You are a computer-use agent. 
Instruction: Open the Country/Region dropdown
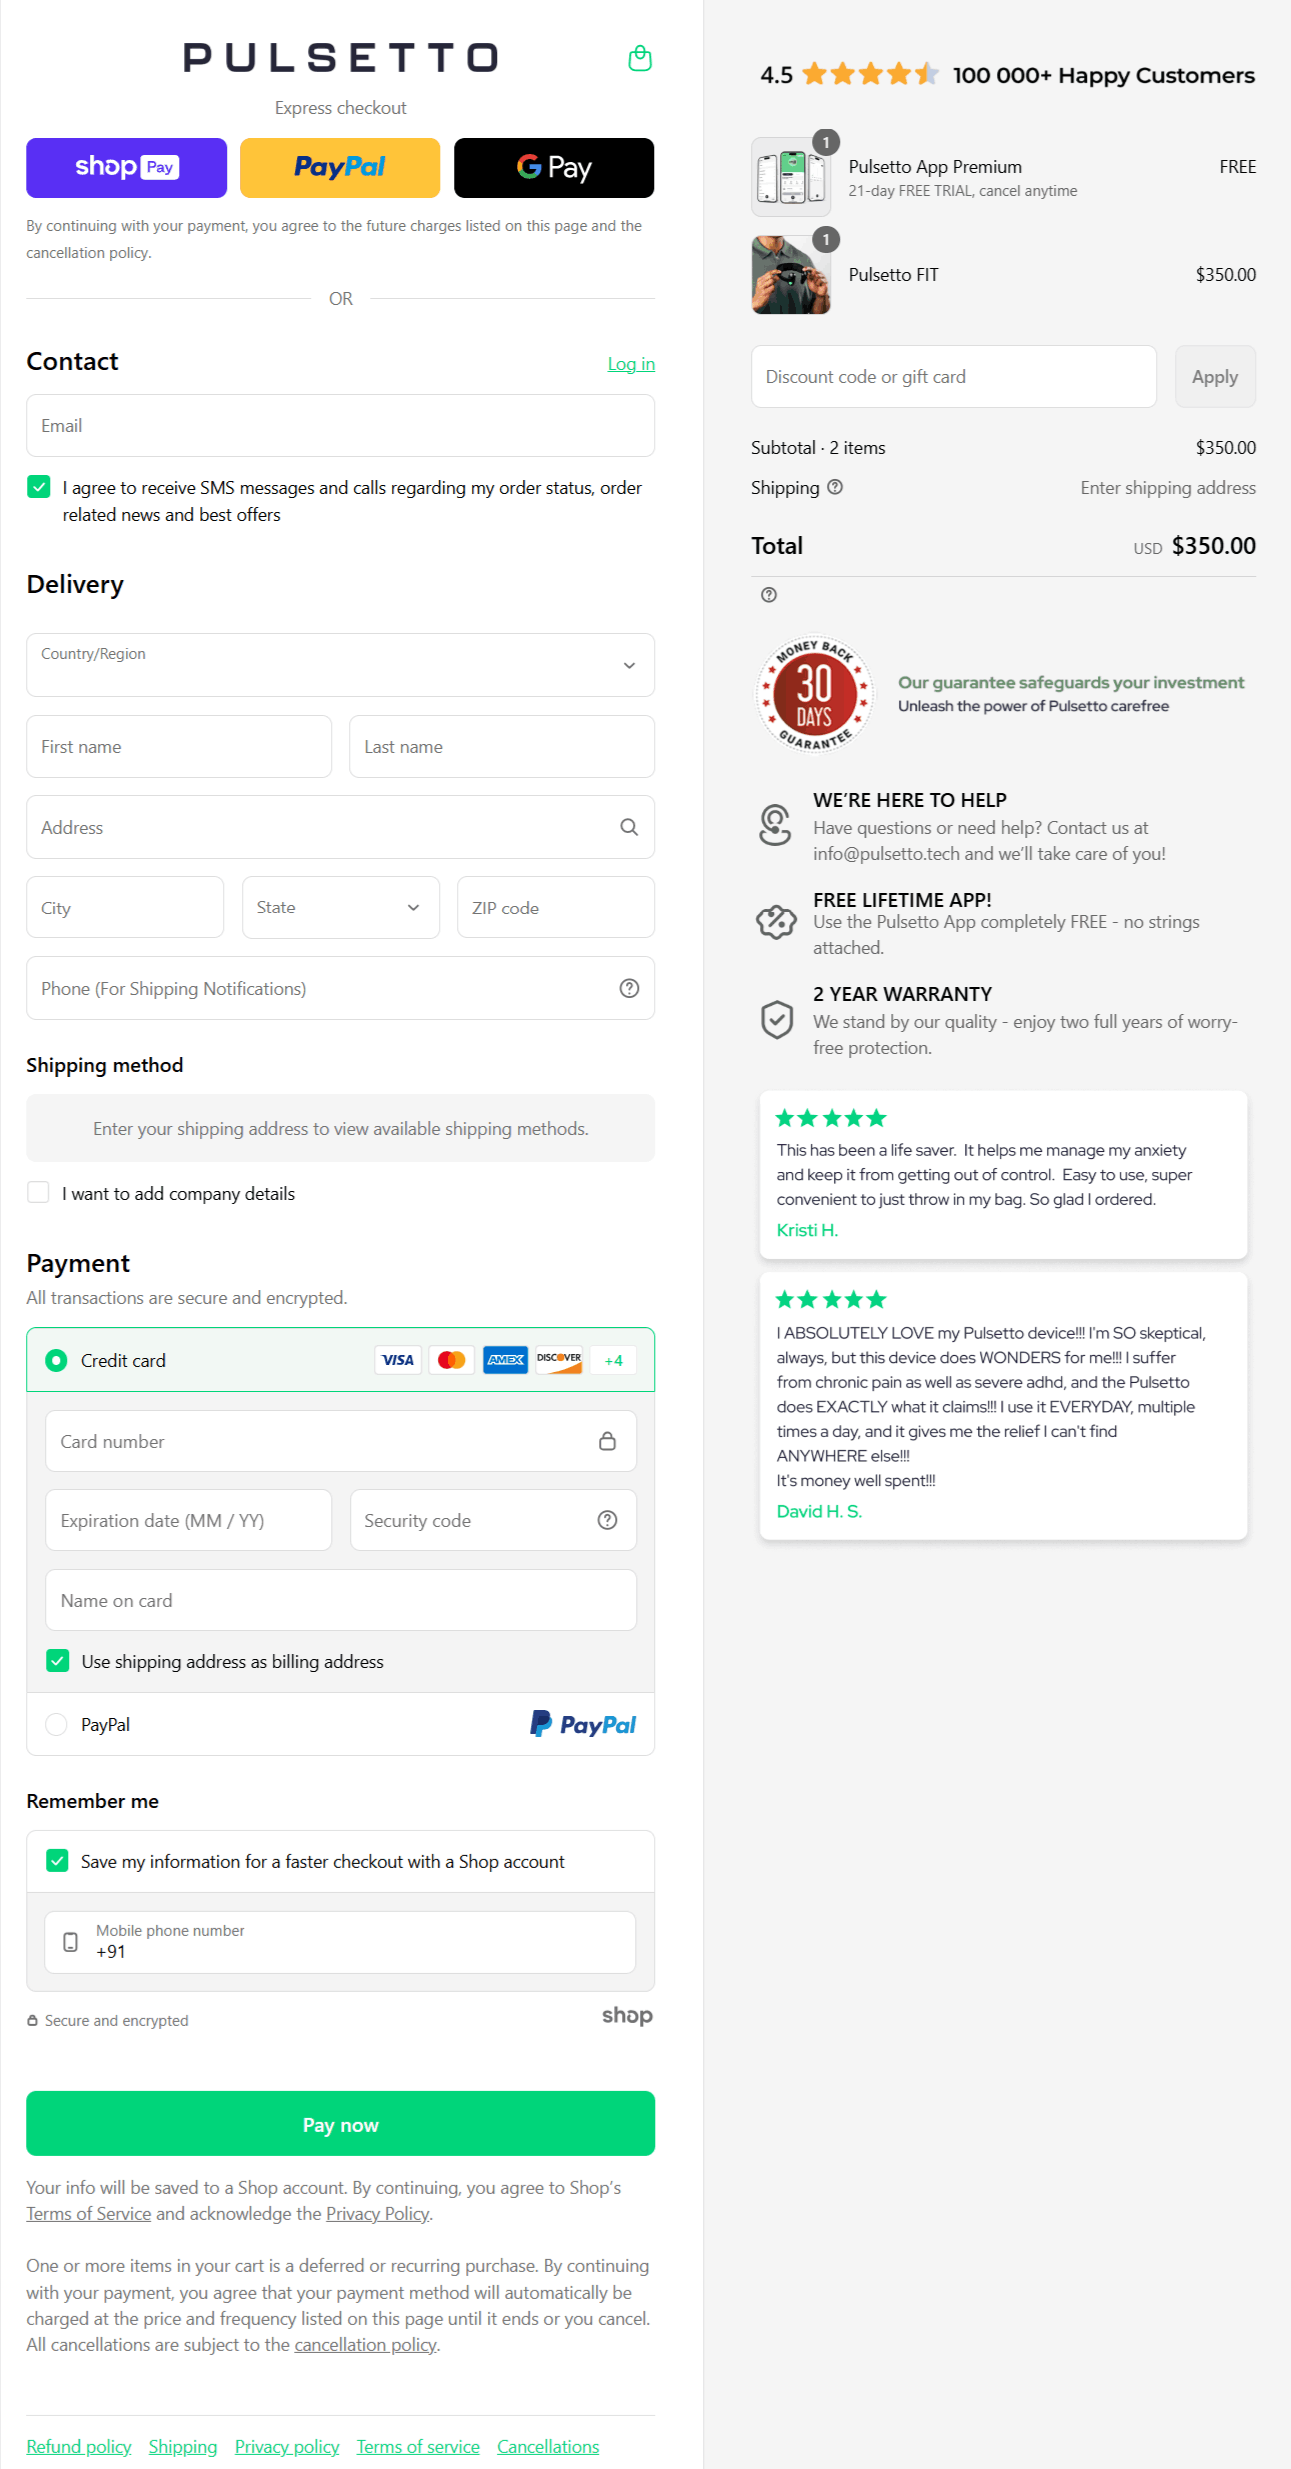[340, 665]
